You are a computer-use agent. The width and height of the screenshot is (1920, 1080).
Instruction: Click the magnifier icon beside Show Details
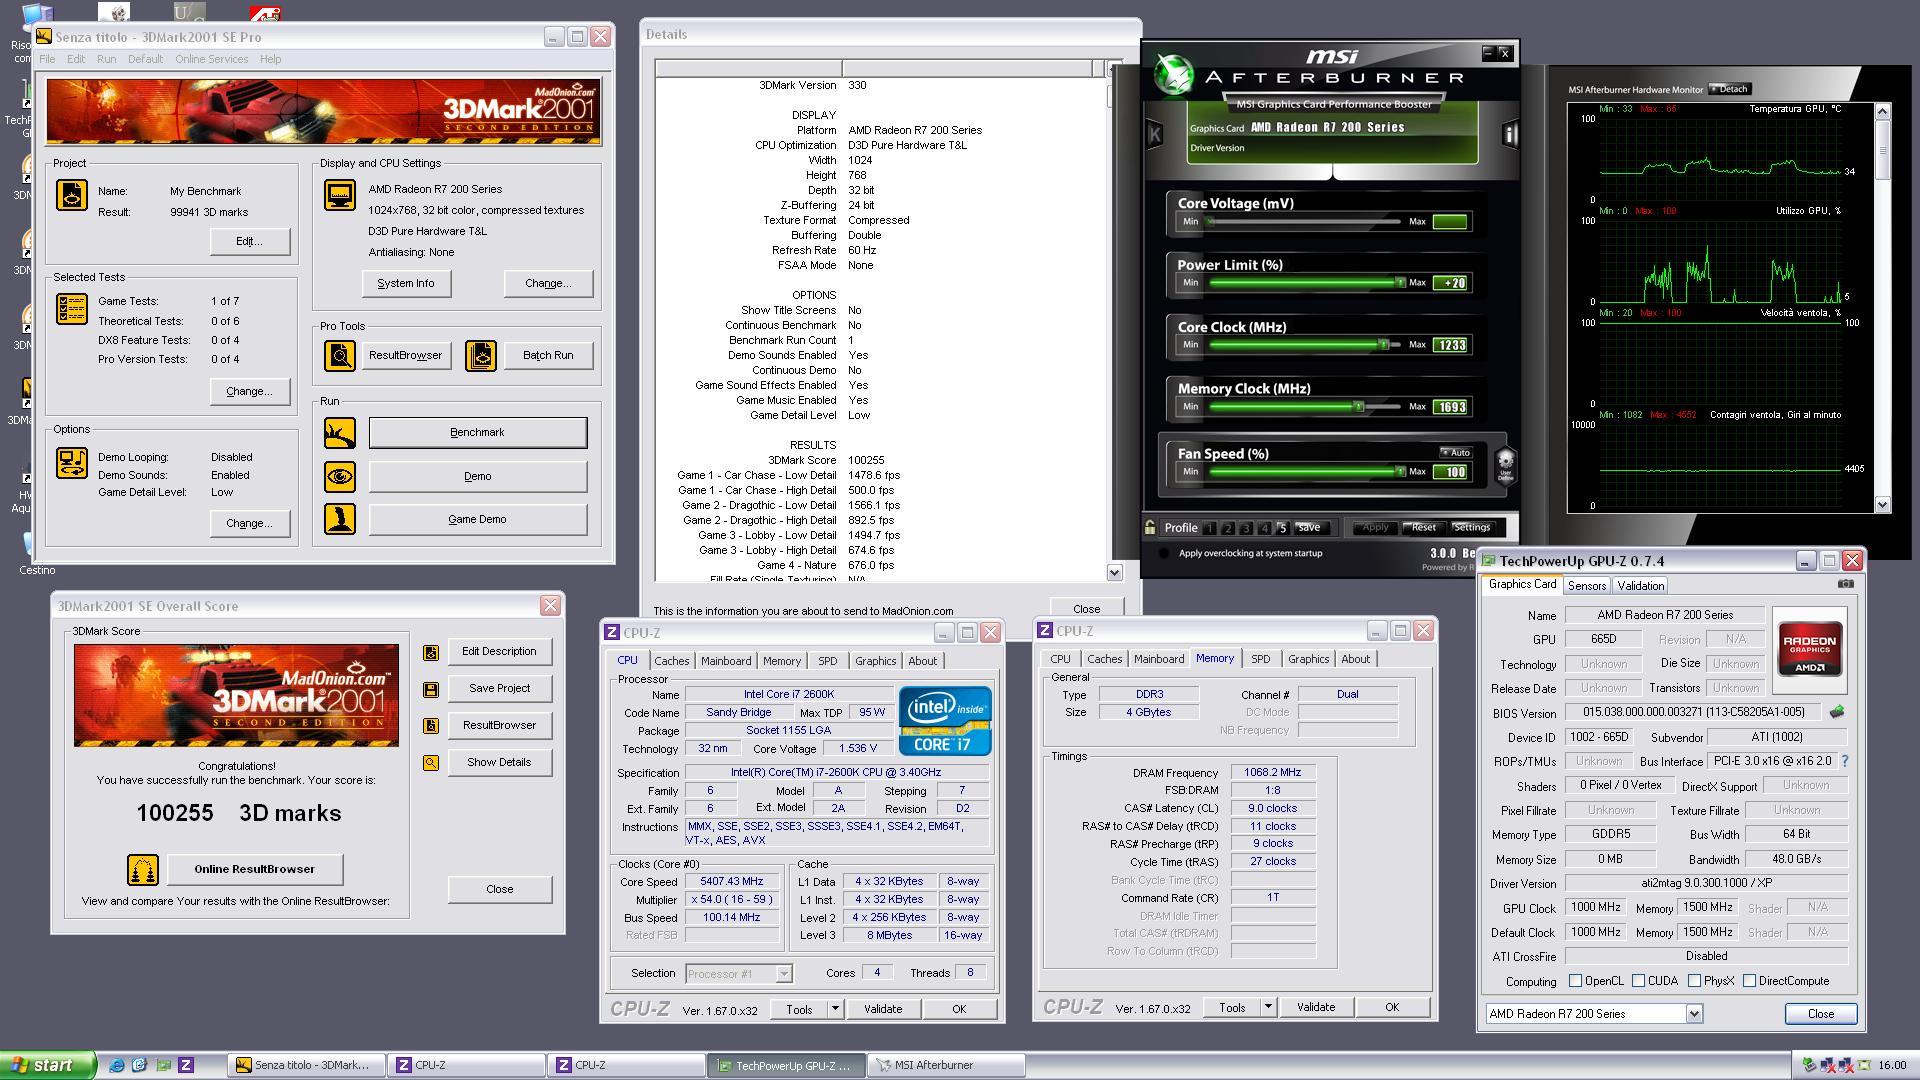[431, 763]
